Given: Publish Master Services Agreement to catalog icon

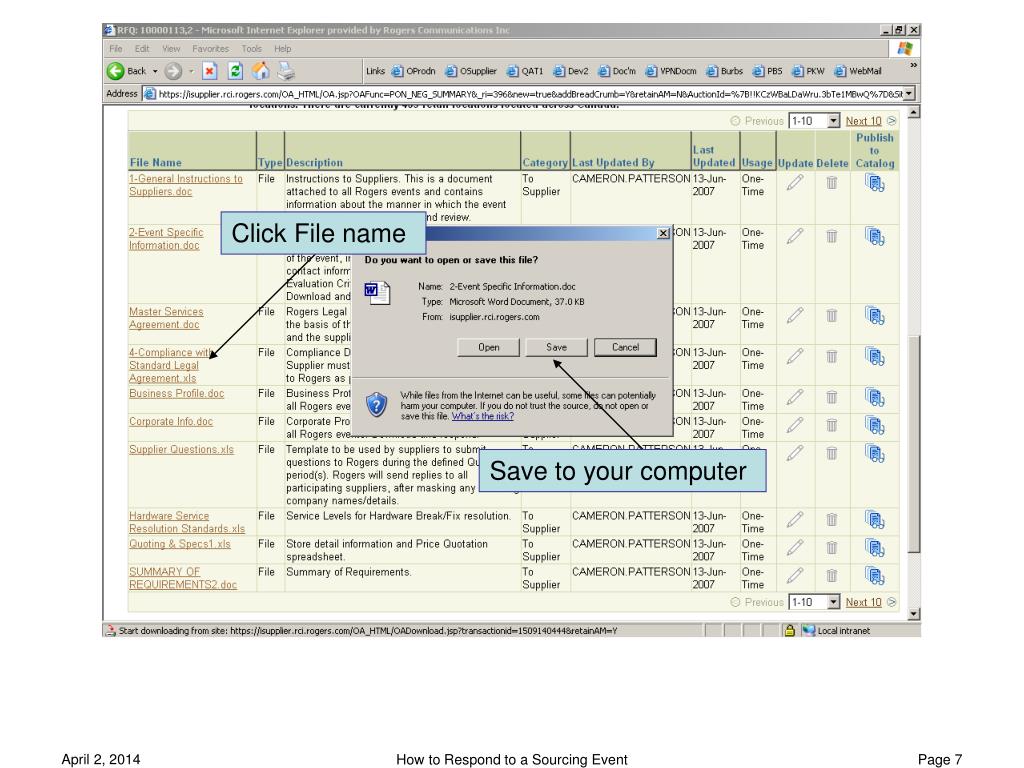Looking at the screenshot, I should click(874, 316).
